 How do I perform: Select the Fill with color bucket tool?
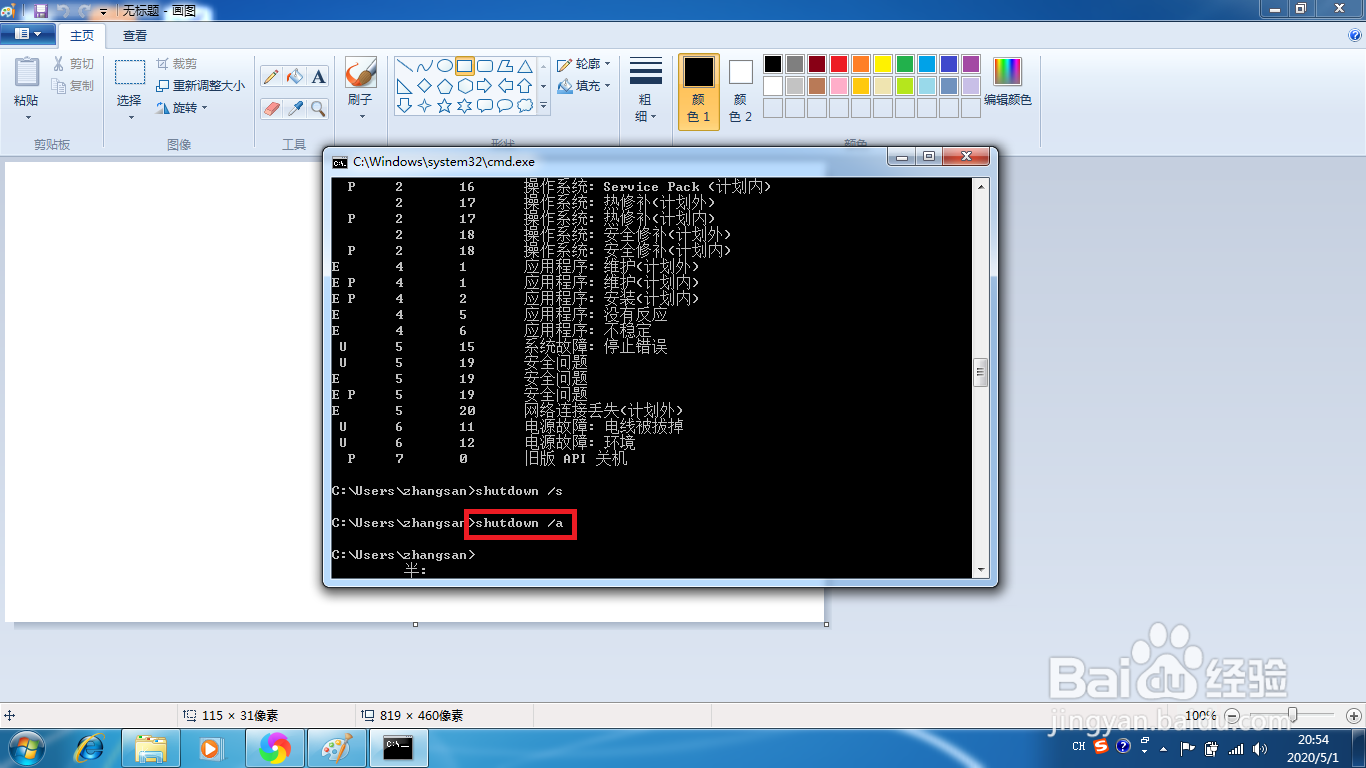pyautogui.click(x=295, y=76)
